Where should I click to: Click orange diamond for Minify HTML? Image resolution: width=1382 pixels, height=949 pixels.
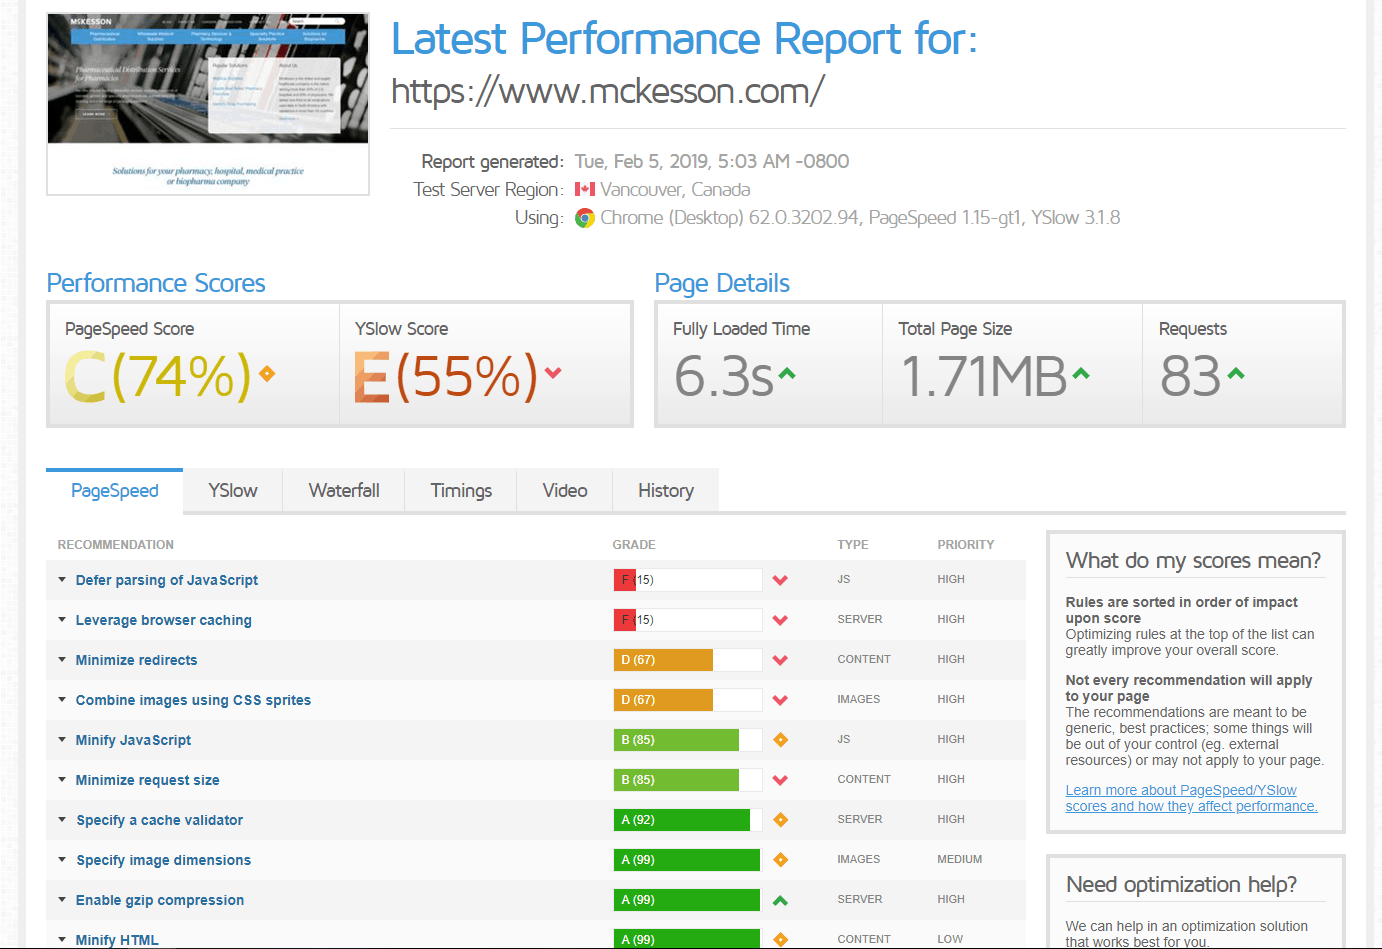[781, 939]
